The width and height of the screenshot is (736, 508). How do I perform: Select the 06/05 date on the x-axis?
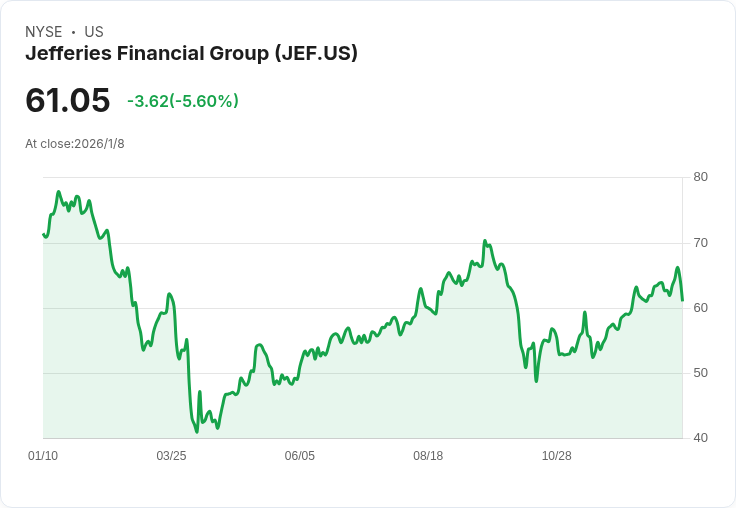point(300,456)
